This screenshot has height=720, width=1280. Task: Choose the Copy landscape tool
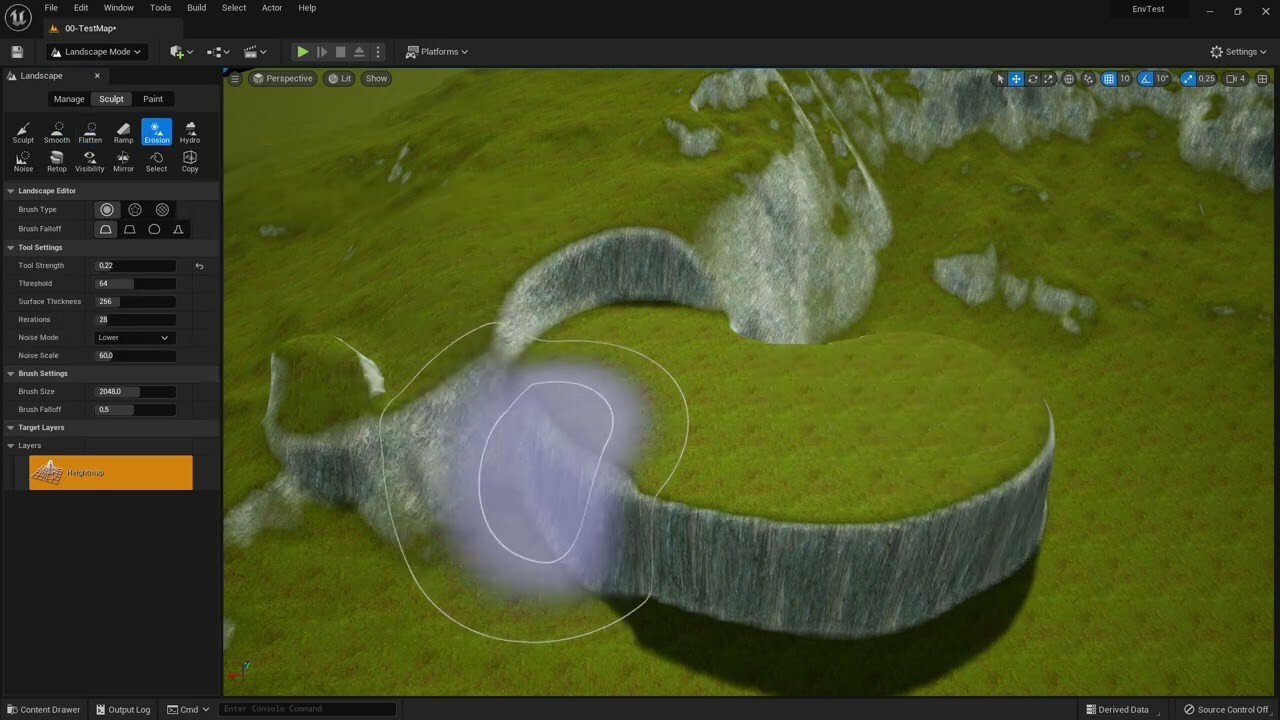tap(189, 160)
